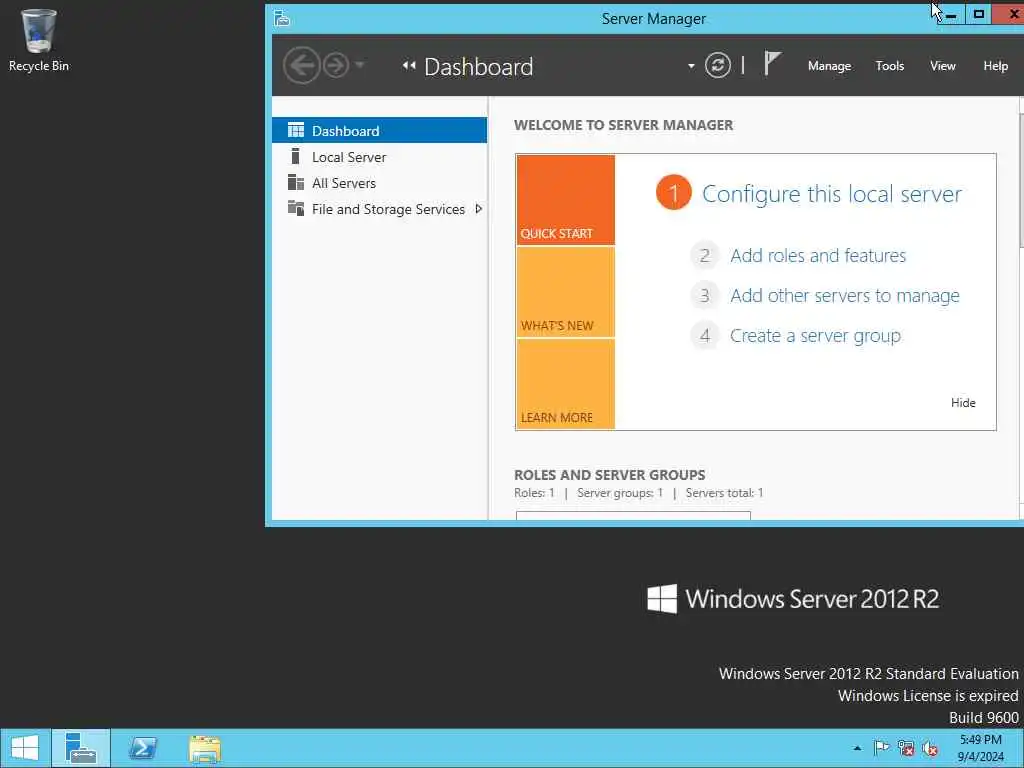Click the Server Manager title bar icon
The height and width of the screenshot is (768, 1024).
tap(281, 18)
